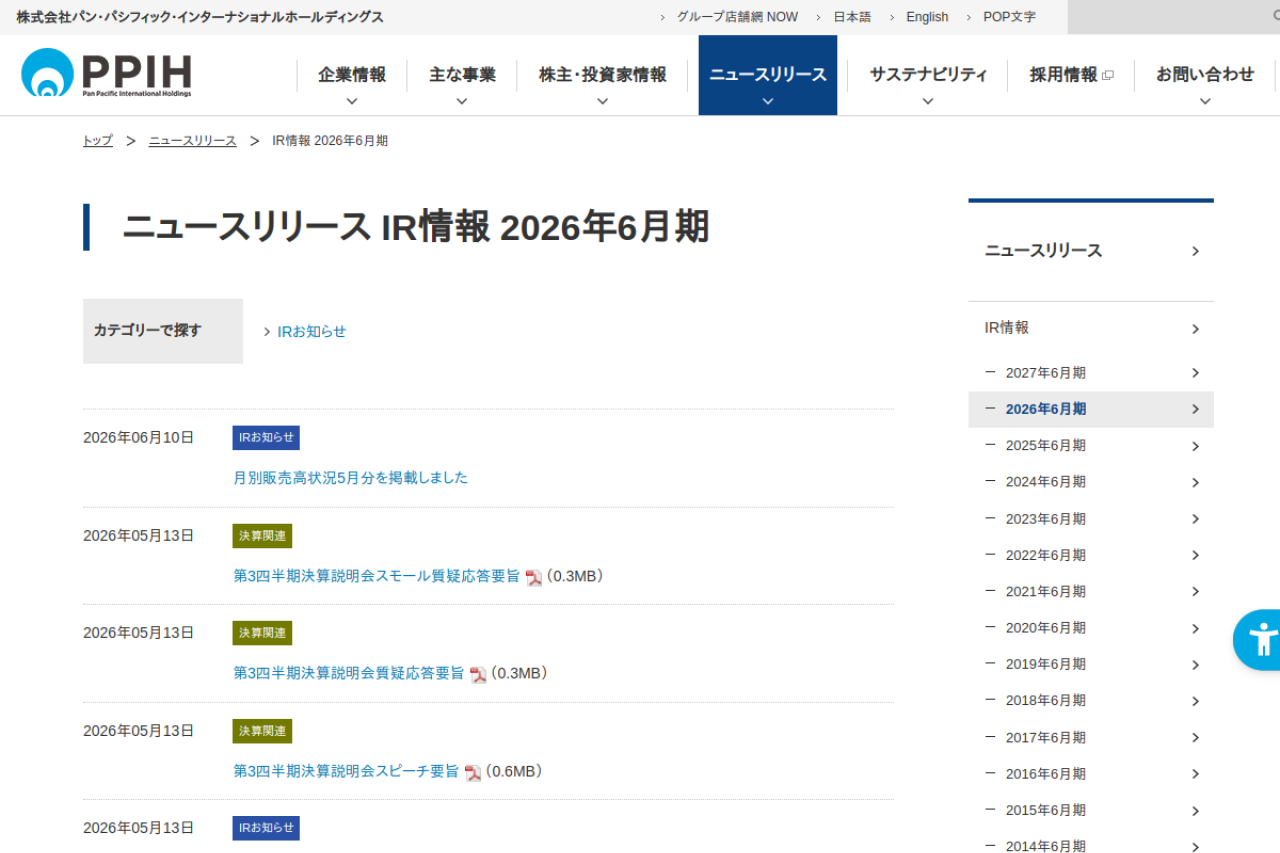Open 月別販売高状況5月分を掲載しました article

pyautogui.click(x=351, y=478)
